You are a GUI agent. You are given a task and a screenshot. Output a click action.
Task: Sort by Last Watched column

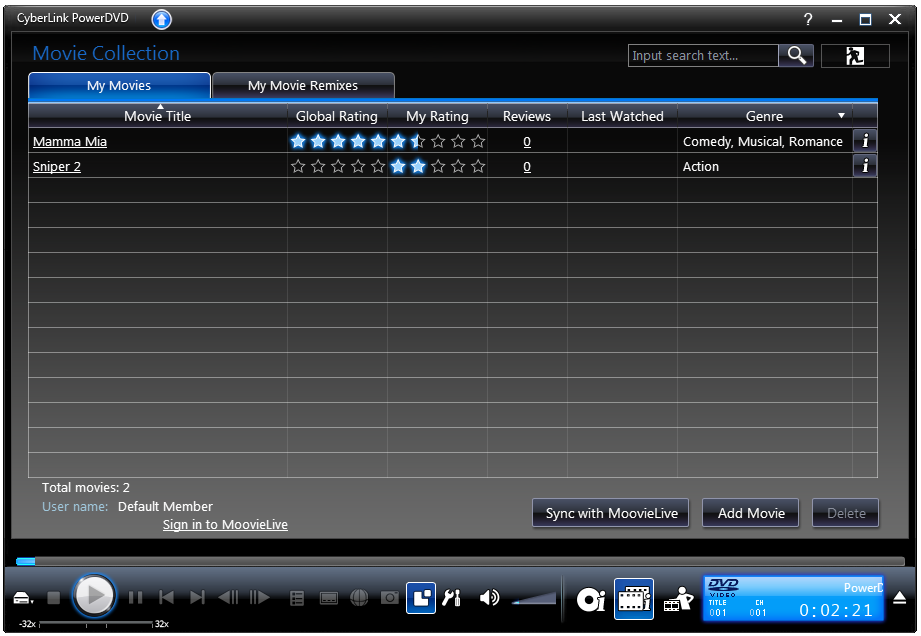click(622, 116)
